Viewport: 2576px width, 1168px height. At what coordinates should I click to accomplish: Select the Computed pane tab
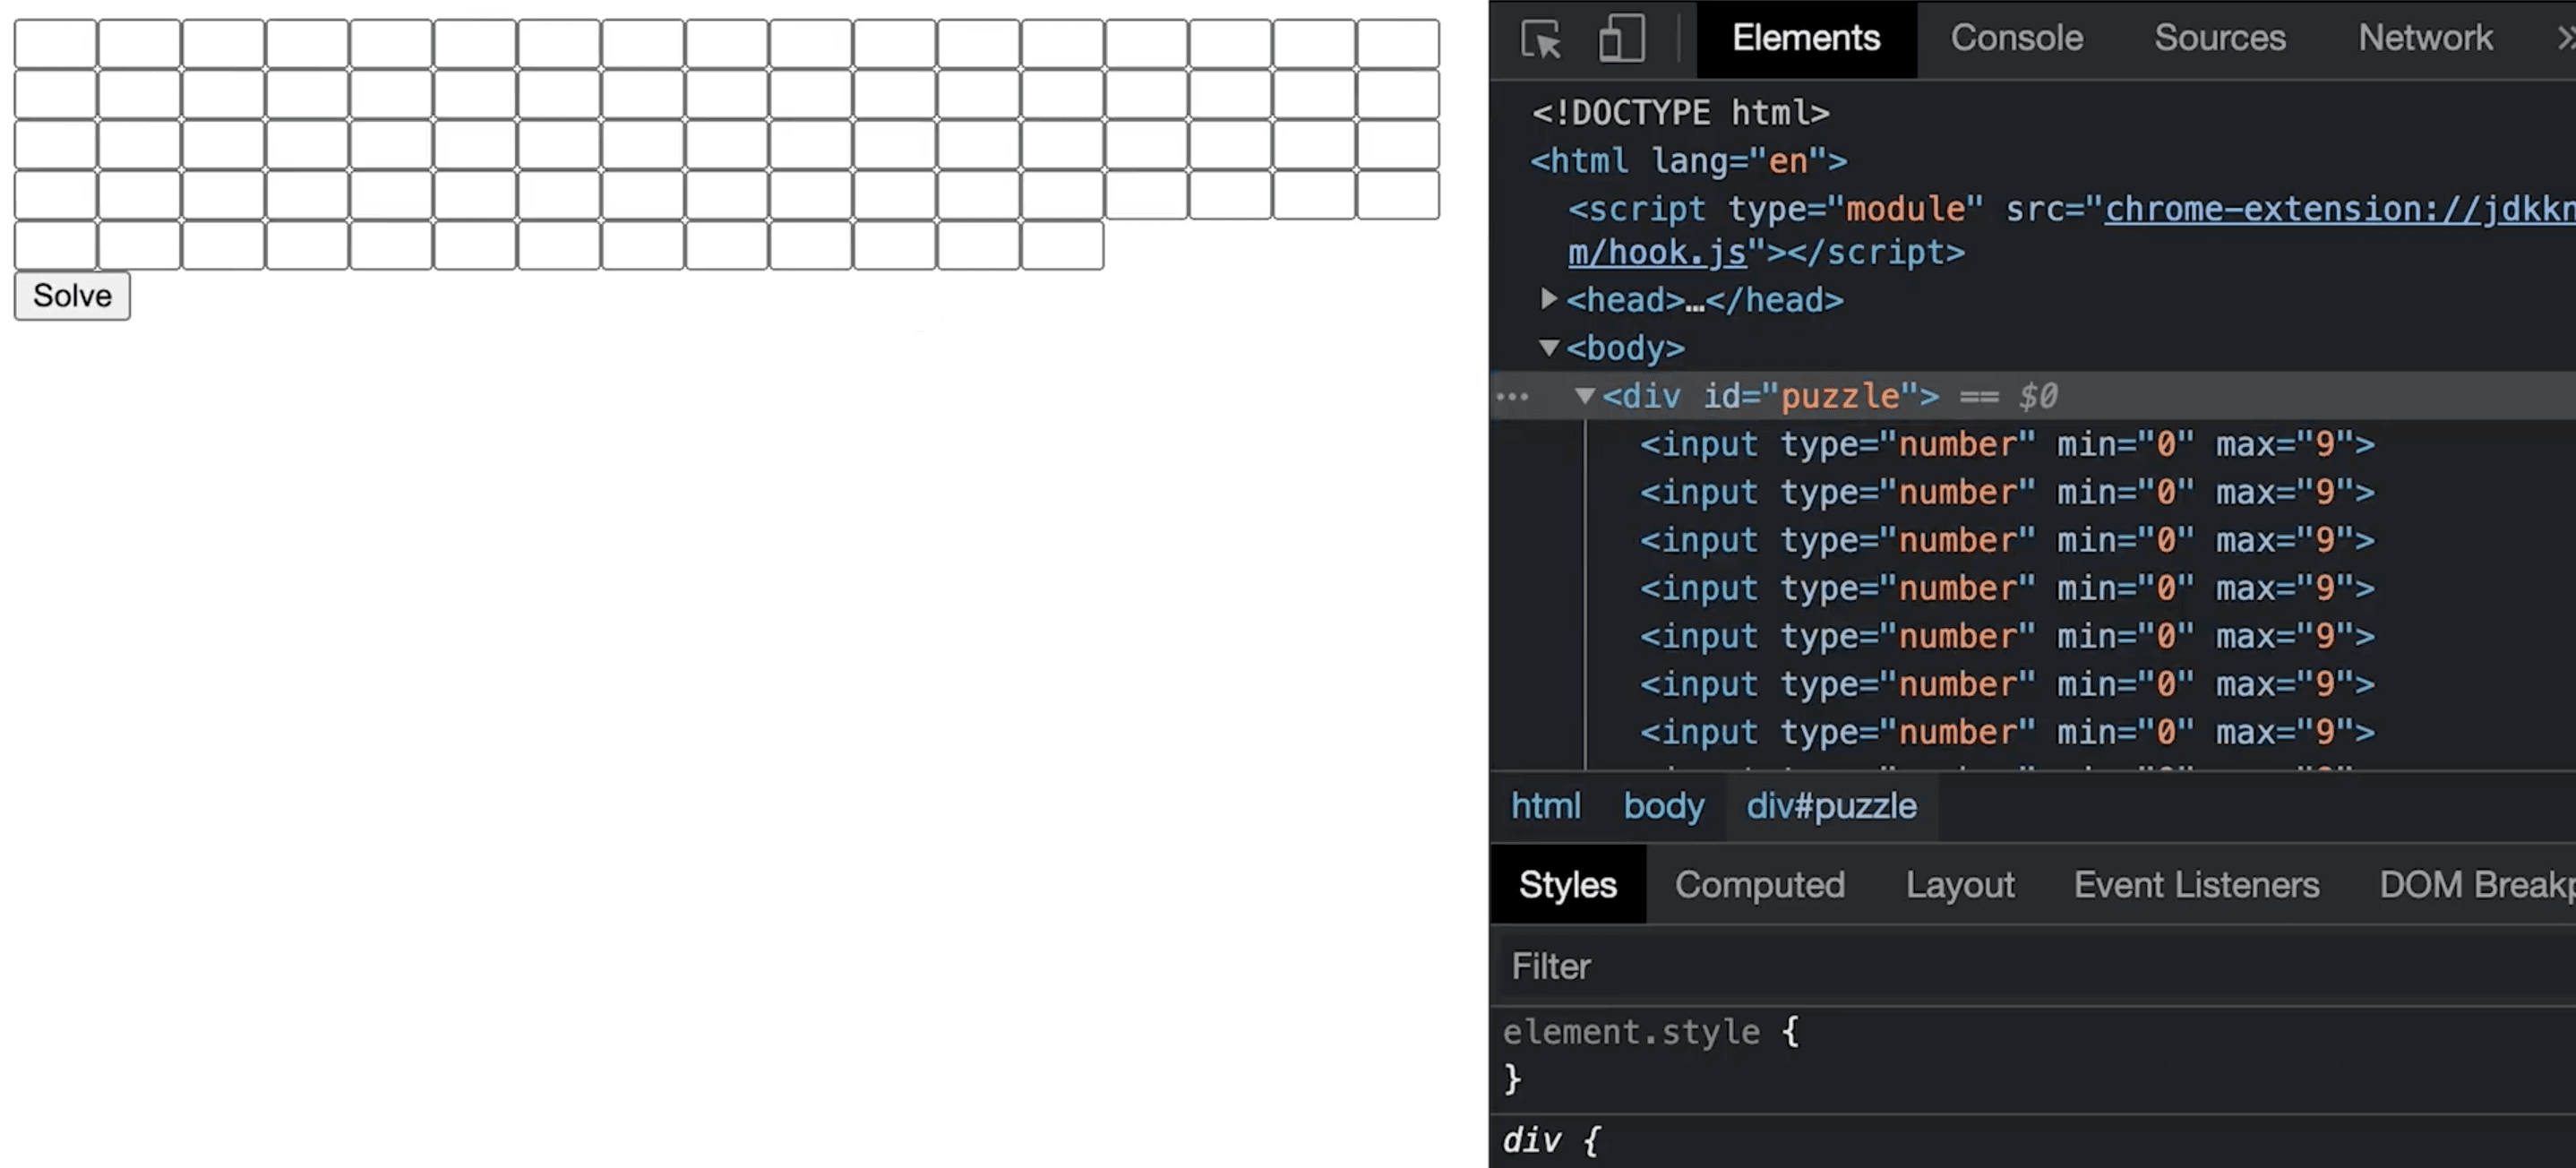pyautogui.click(x=1759, y=885)
